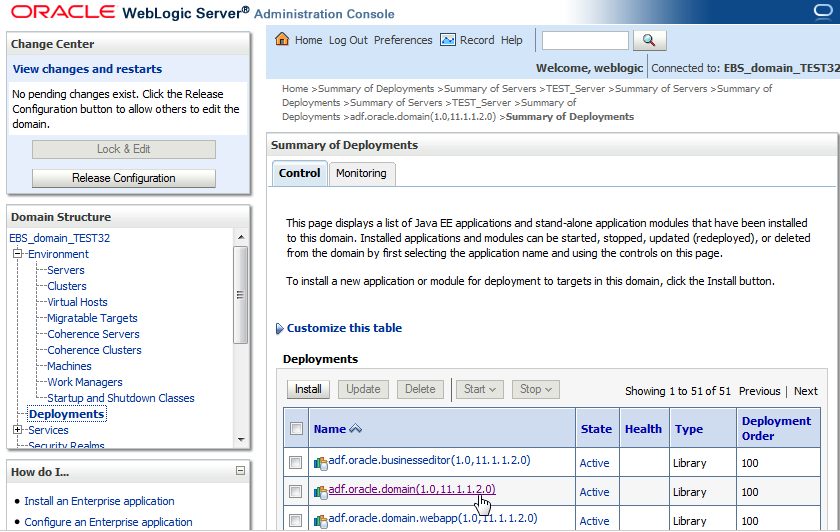Viewport: 840px width, 532px height.
Task: Collapse the Environment tree node
Action: [x=18, y=253]
